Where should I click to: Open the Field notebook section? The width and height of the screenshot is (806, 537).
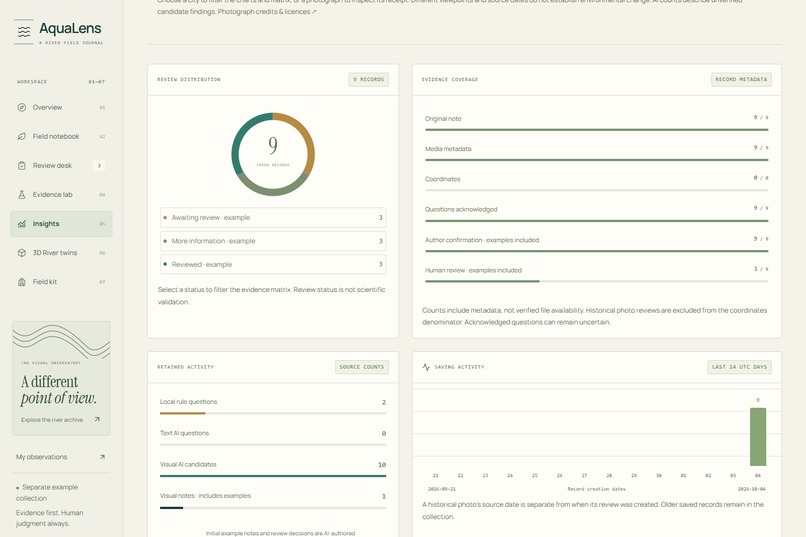[x=61, y=136]
